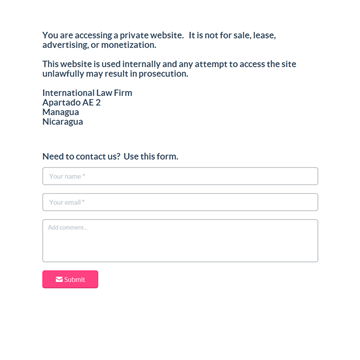360x360 pixels.
Task: Click the word 'Submit' on the pink button
Action: [x=75, y=280]
